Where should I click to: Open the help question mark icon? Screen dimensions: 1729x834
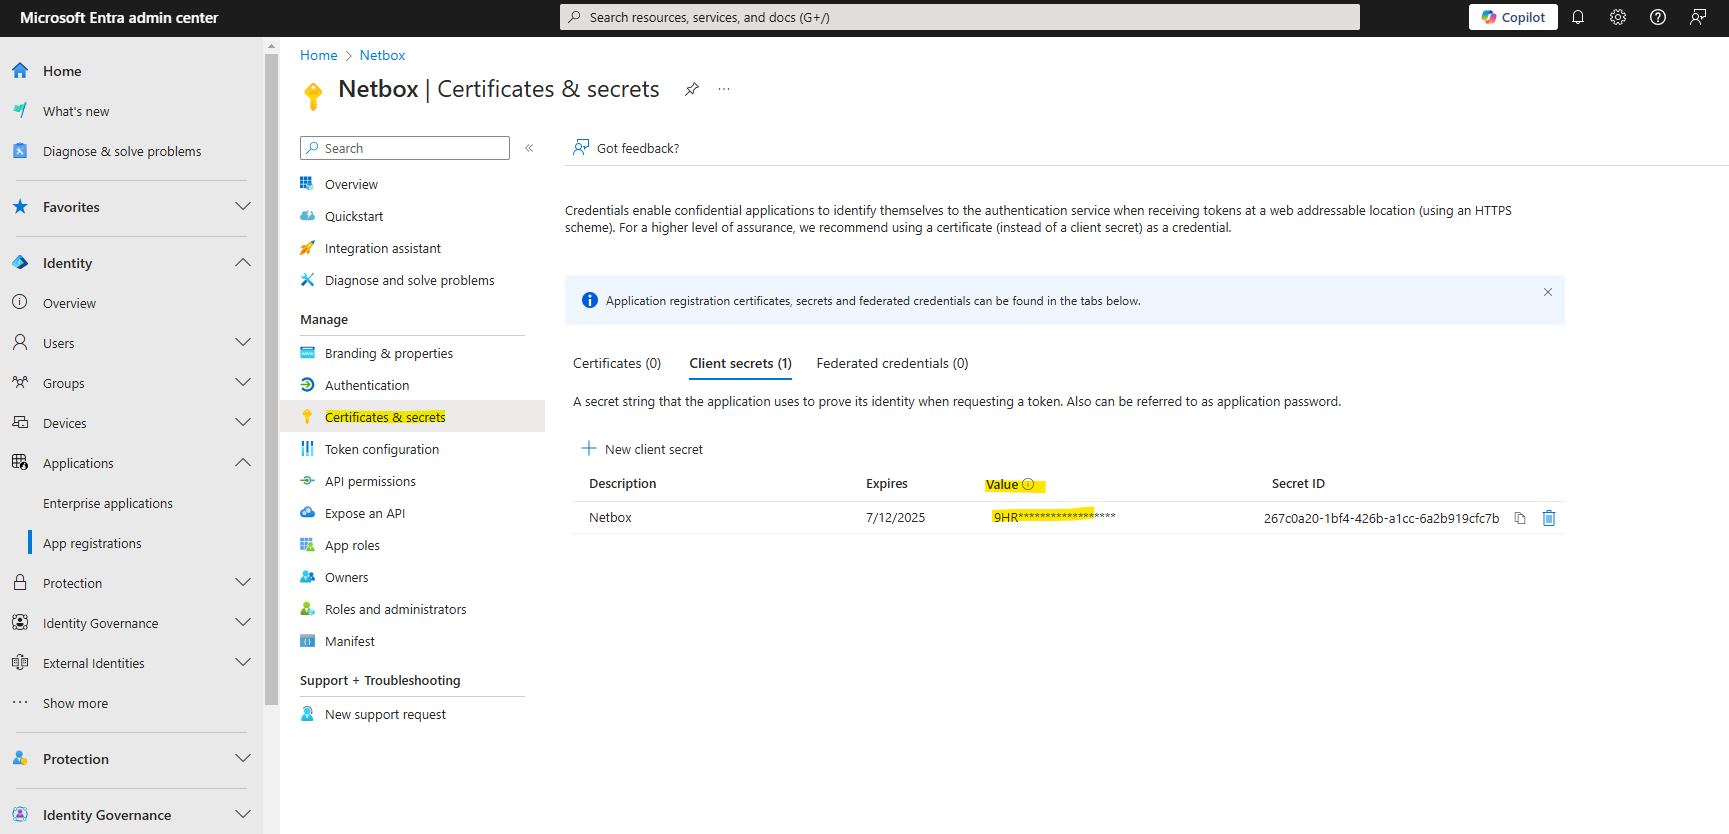click(x=1658, y=17)
